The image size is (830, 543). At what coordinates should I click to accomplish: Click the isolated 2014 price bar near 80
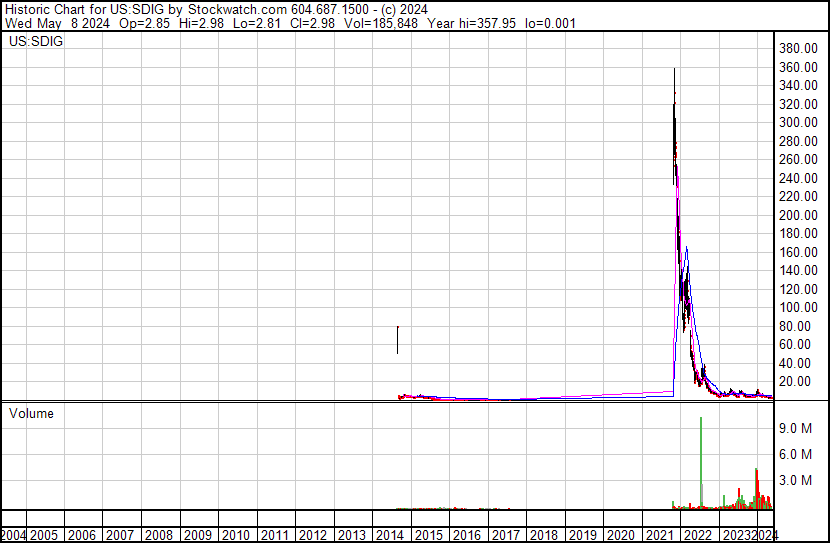click(x=398, y=340)
